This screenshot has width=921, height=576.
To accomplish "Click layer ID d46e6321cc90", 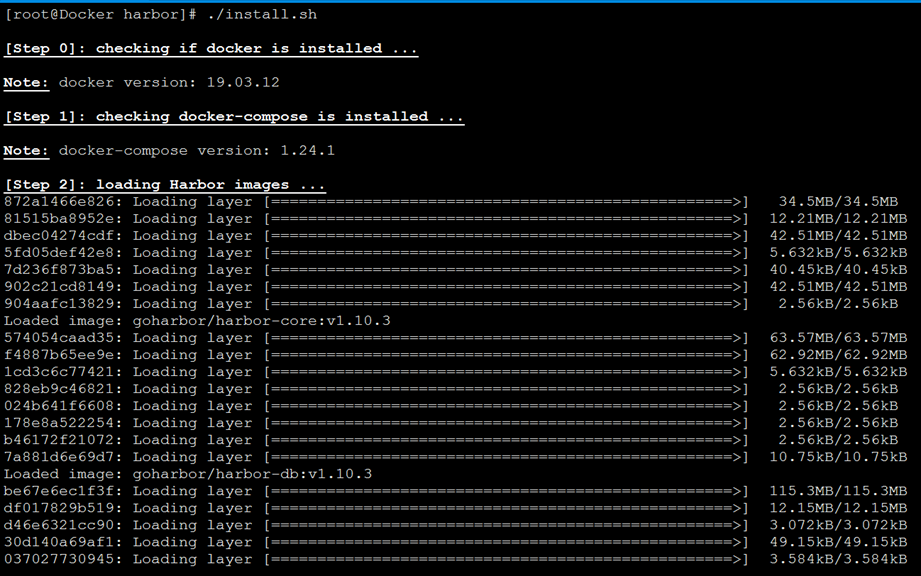I will [59, 526].
